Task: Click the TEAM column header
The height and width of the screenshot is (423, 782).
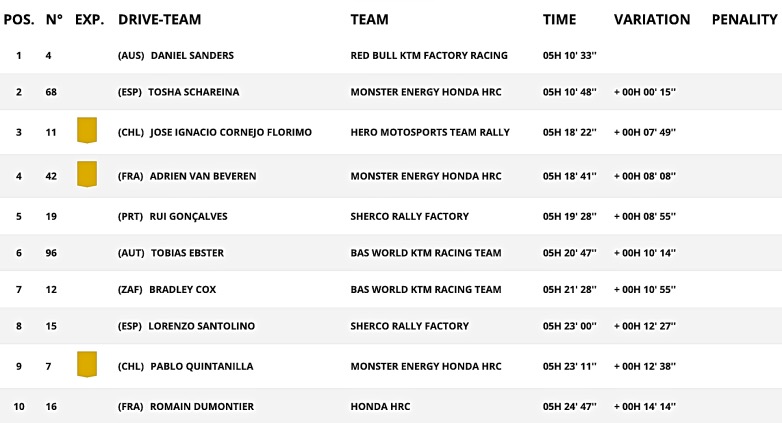Action: (369, 20)
